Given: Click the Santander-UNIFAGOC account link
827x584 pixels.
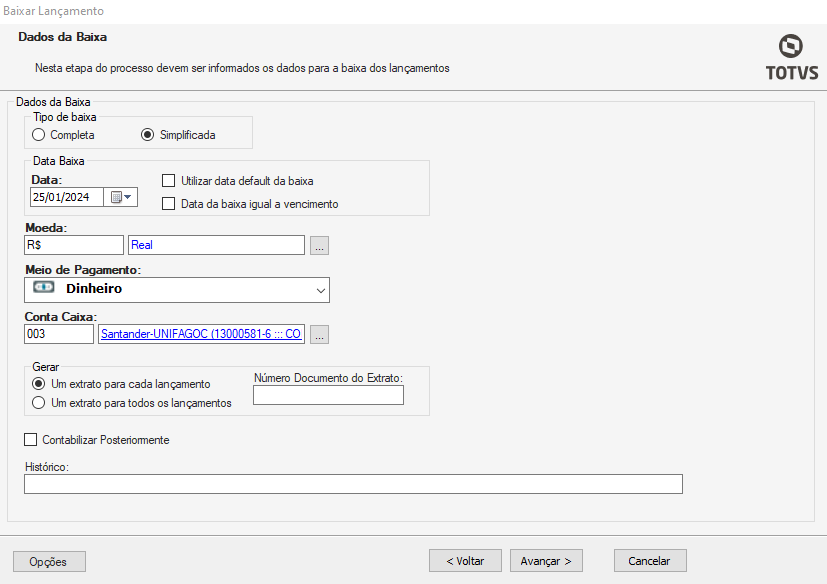Looking at the screenshot, I should (x=201, y=335).
